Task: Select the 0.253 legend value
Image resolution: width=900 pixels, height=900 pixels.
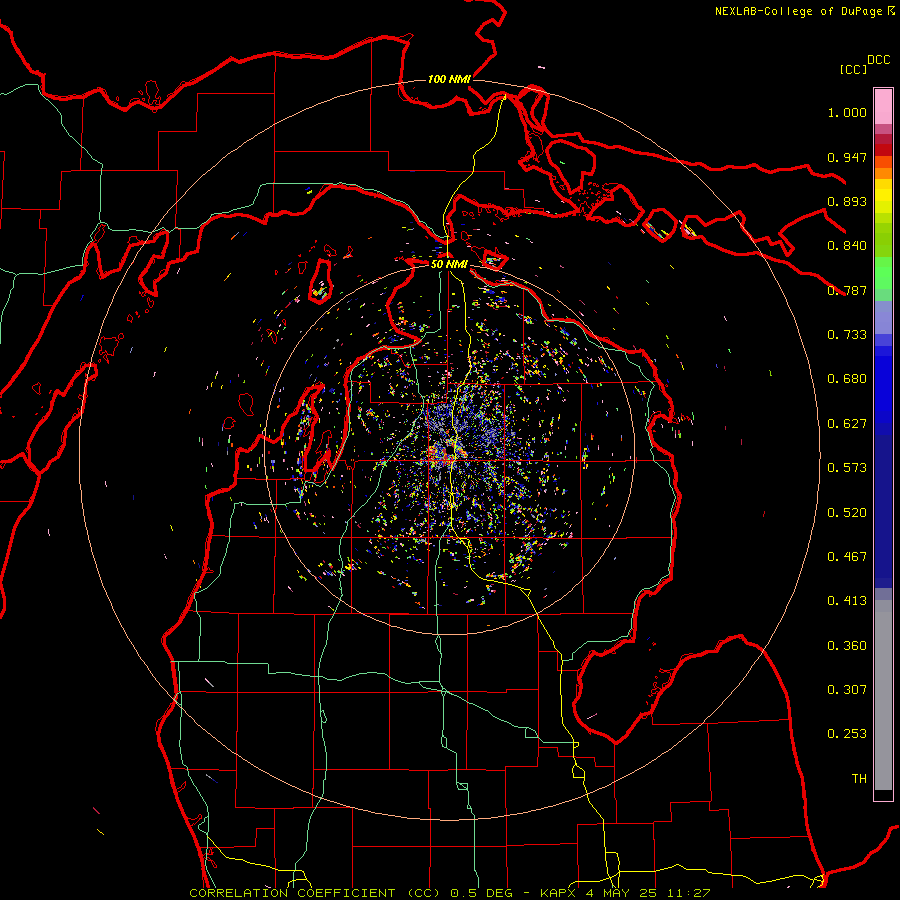Action: point(847,734)
